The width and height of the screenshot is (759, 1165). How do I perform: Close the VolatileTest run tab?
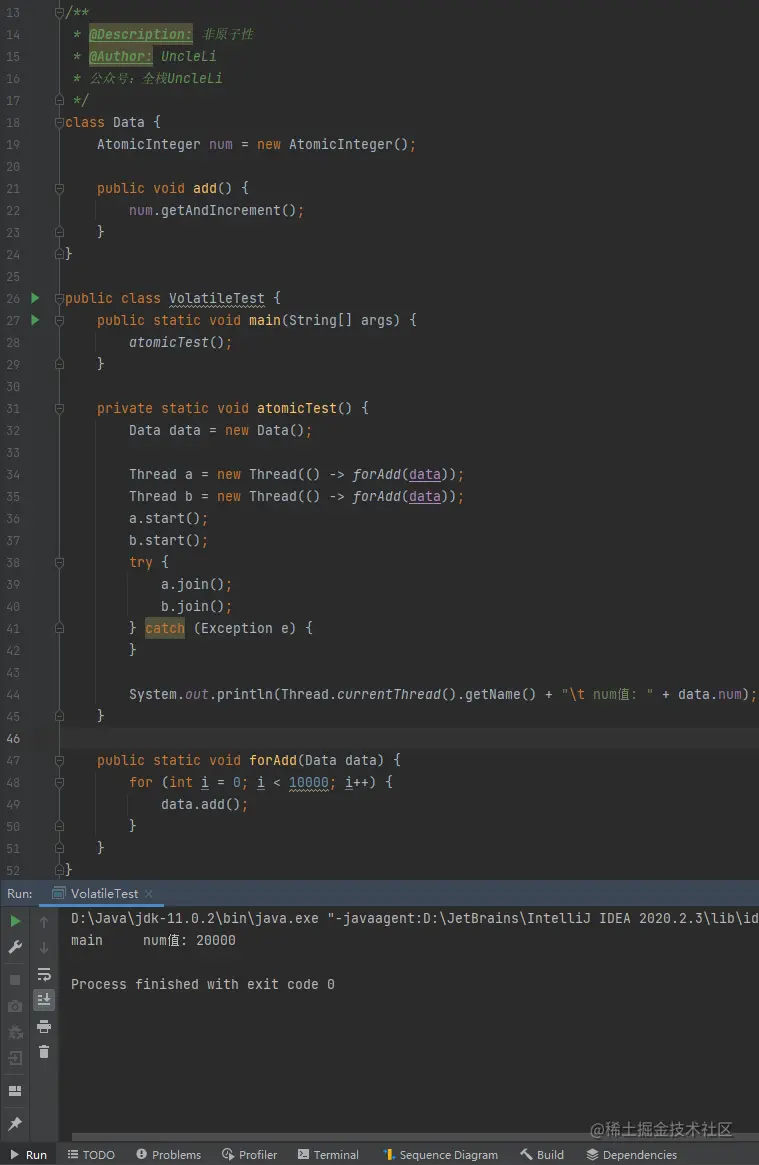pos(149,894)
